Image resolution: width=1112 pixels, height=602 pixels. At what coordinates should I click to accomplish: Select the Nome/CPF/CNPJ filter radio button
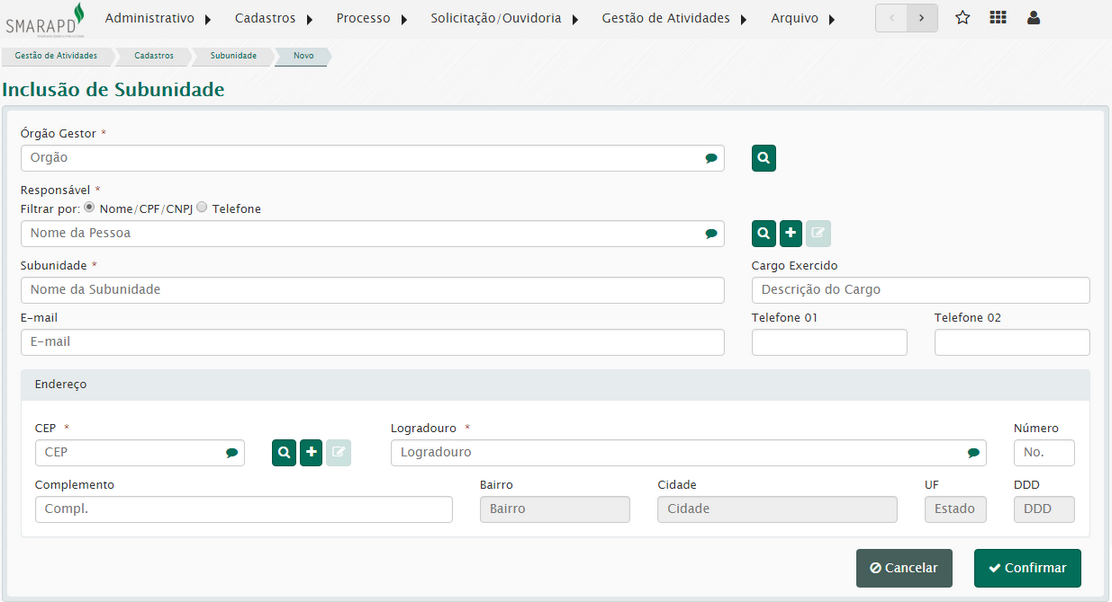point(90,208)
